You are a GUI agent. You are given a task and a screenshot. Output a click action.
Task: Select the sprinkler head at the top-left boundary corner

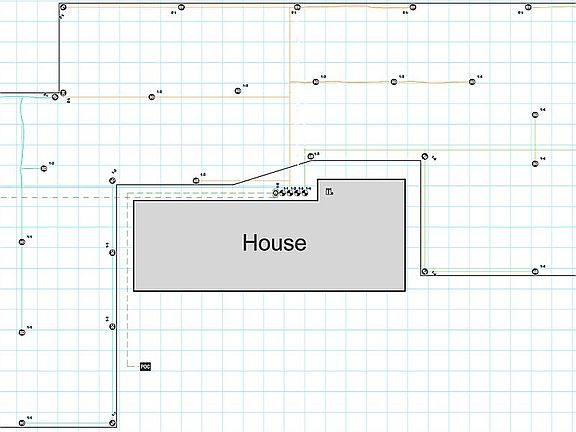(x=63, y=7)
